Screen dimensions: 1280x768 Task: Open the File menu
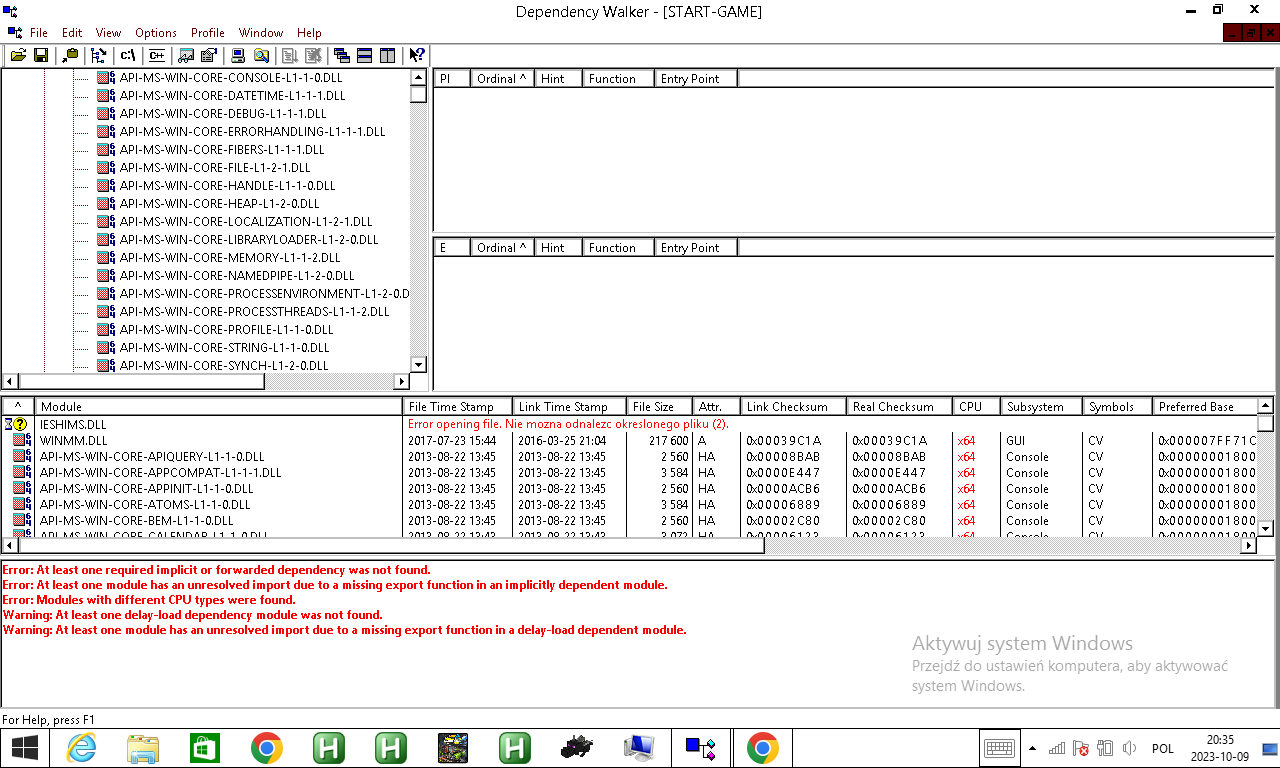tap(39, 33)
